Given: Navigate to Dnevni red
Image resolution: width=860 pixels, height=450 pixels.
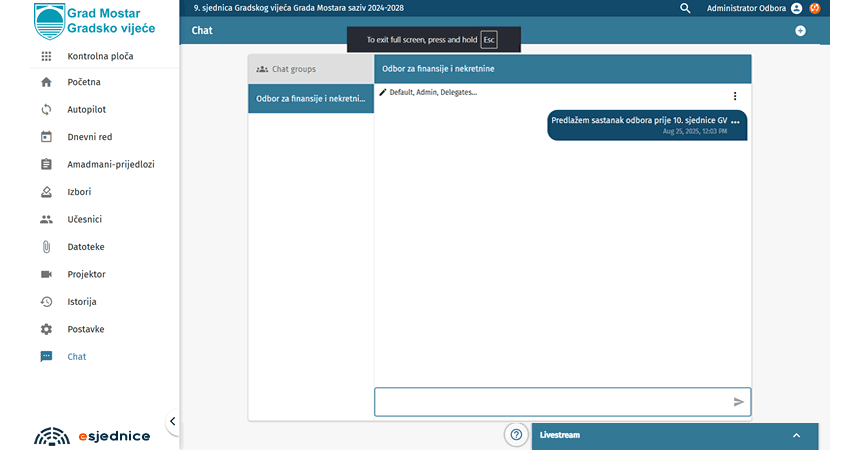Looking at the screenshot, I should (x=89, y=137).
